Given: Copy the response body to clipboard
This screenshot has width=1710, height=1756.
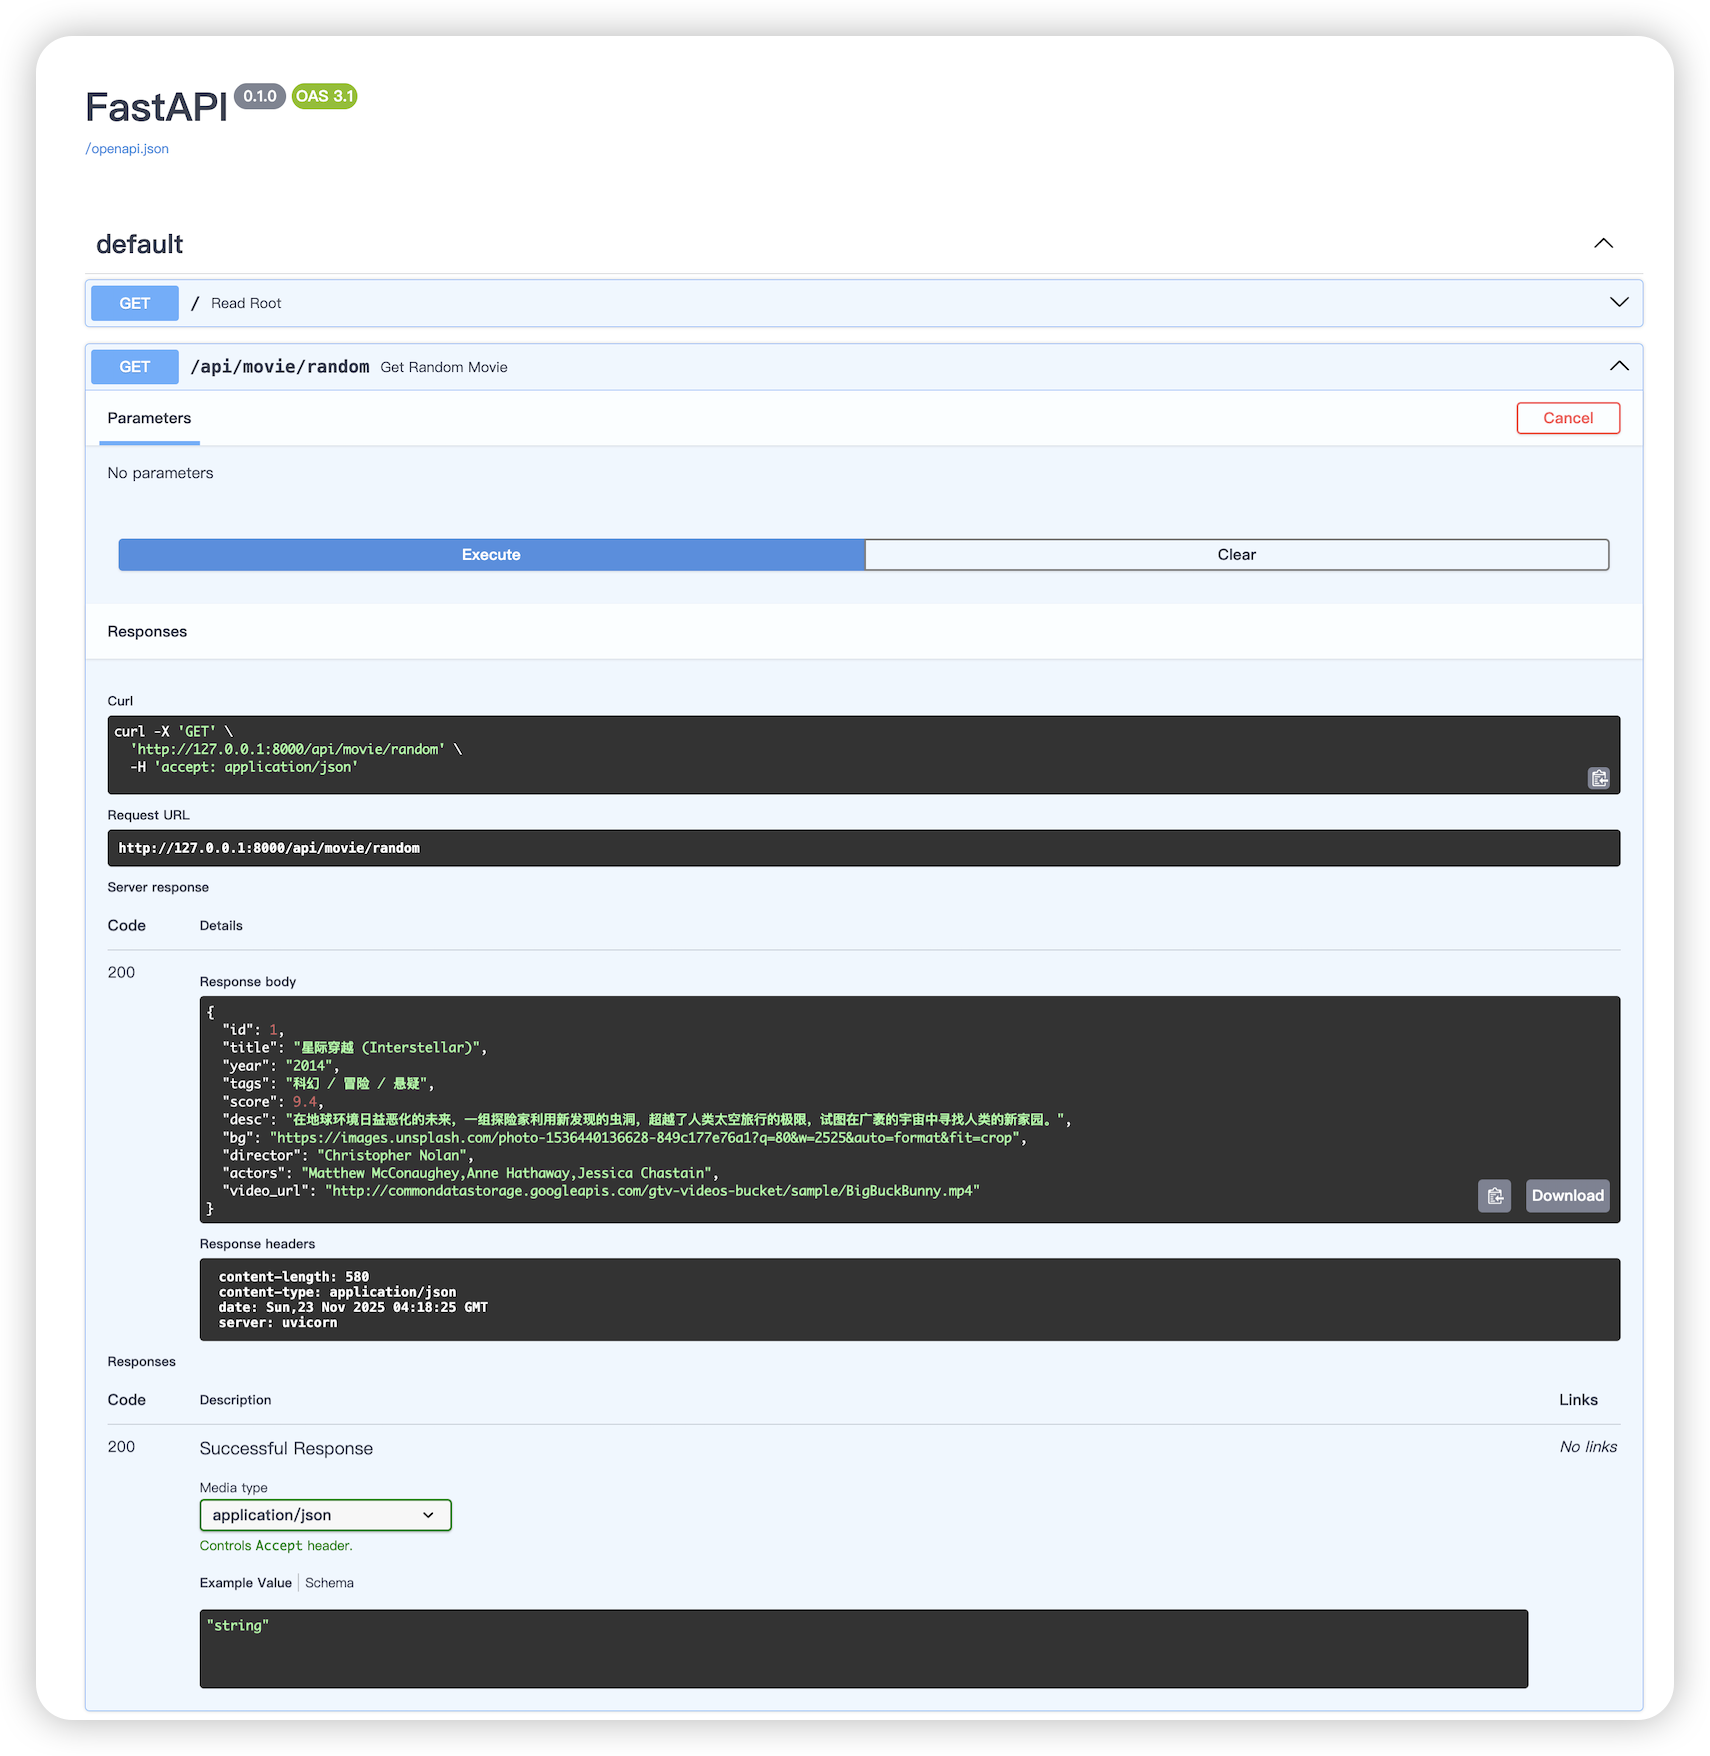Looking at the screenshot, I should [x=1494, y=1196].
